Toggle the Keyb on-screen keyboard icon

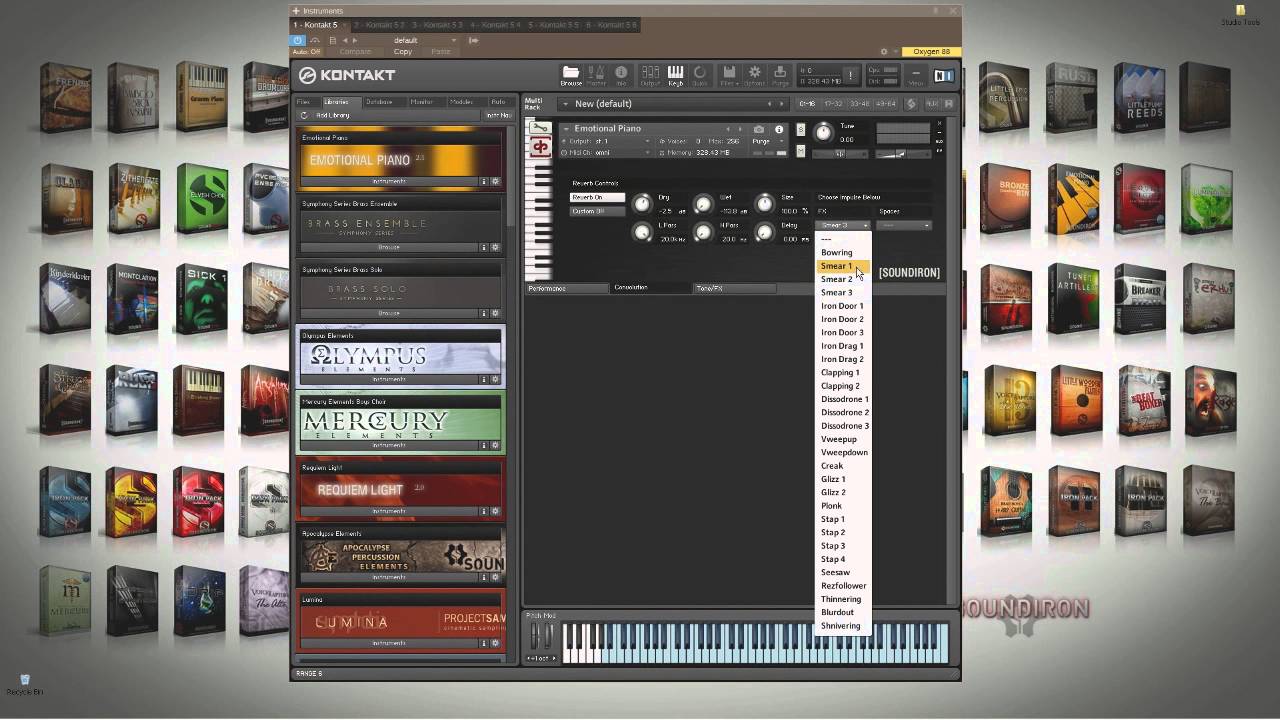click(675, 74)
